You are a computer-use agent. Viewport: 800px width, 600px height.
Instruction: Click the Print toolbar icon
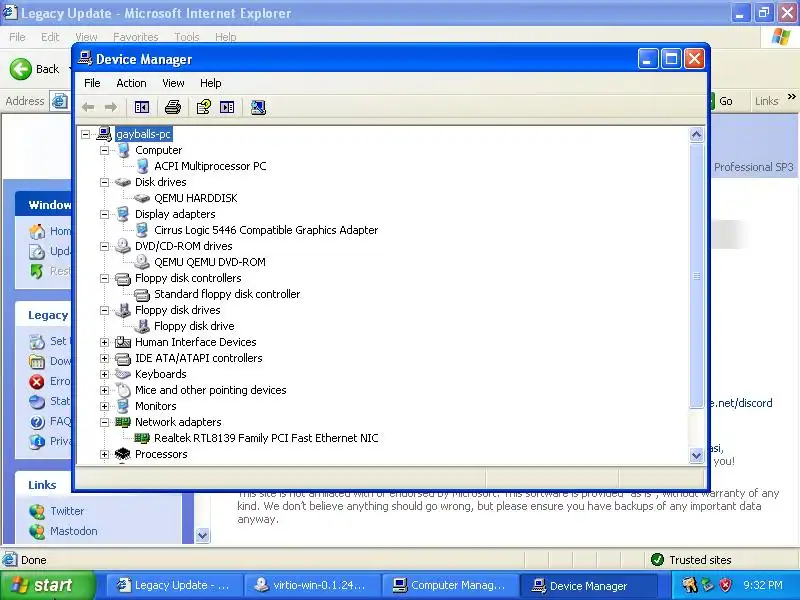(173, 107)
